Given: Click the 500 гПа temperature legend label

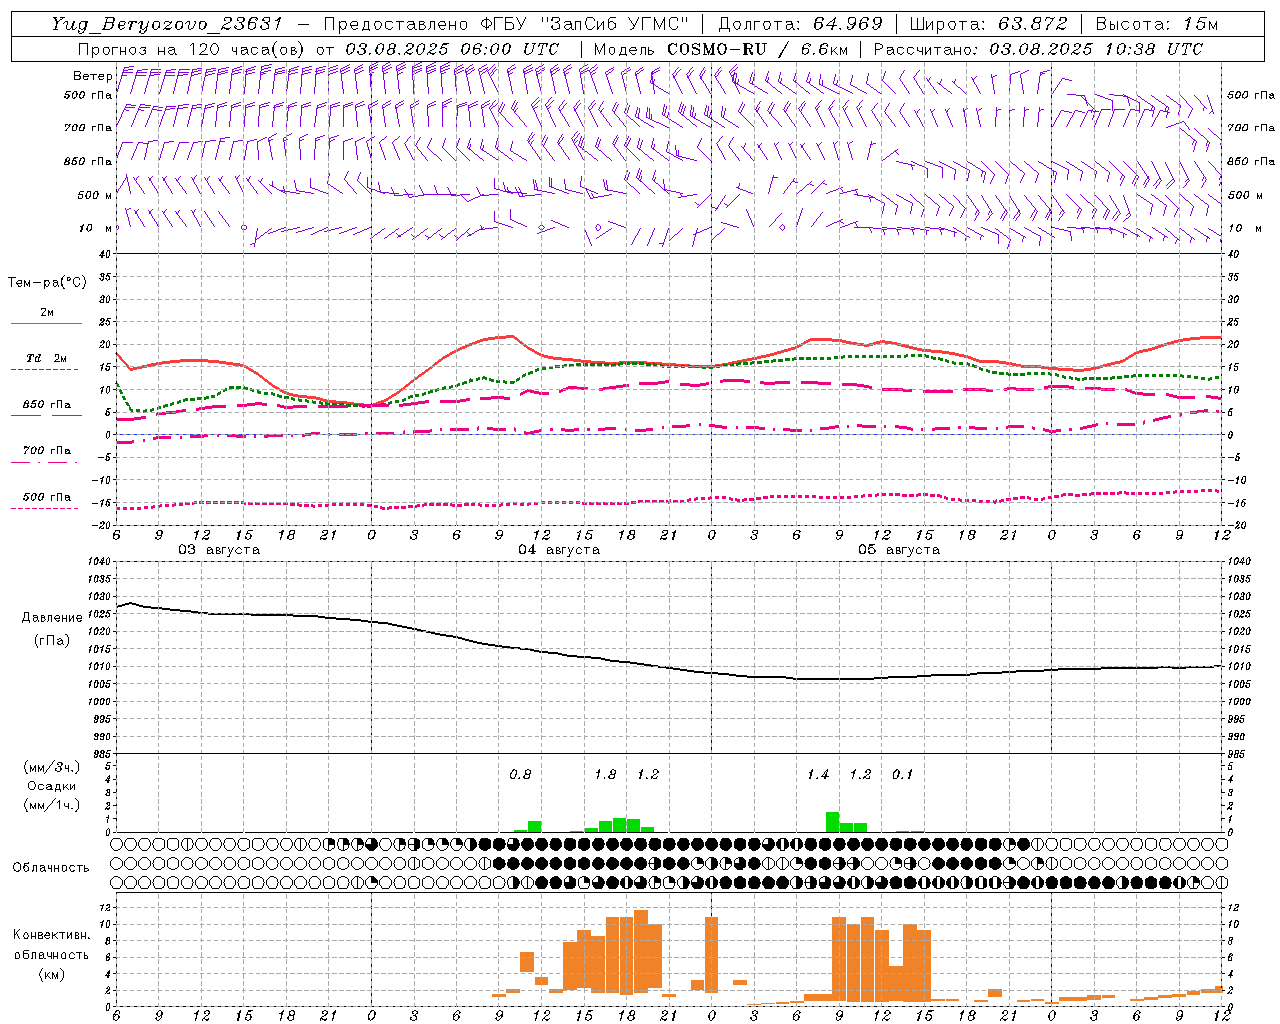Looking at the screenshot, I should (x=47, y=497).
